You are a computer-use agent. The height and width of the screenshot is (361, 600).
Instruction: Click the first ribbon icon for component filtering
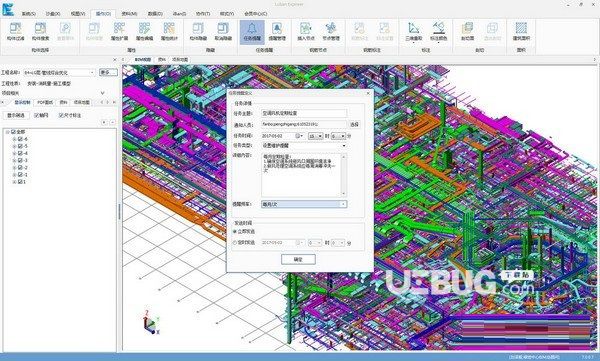coord(15,31)
